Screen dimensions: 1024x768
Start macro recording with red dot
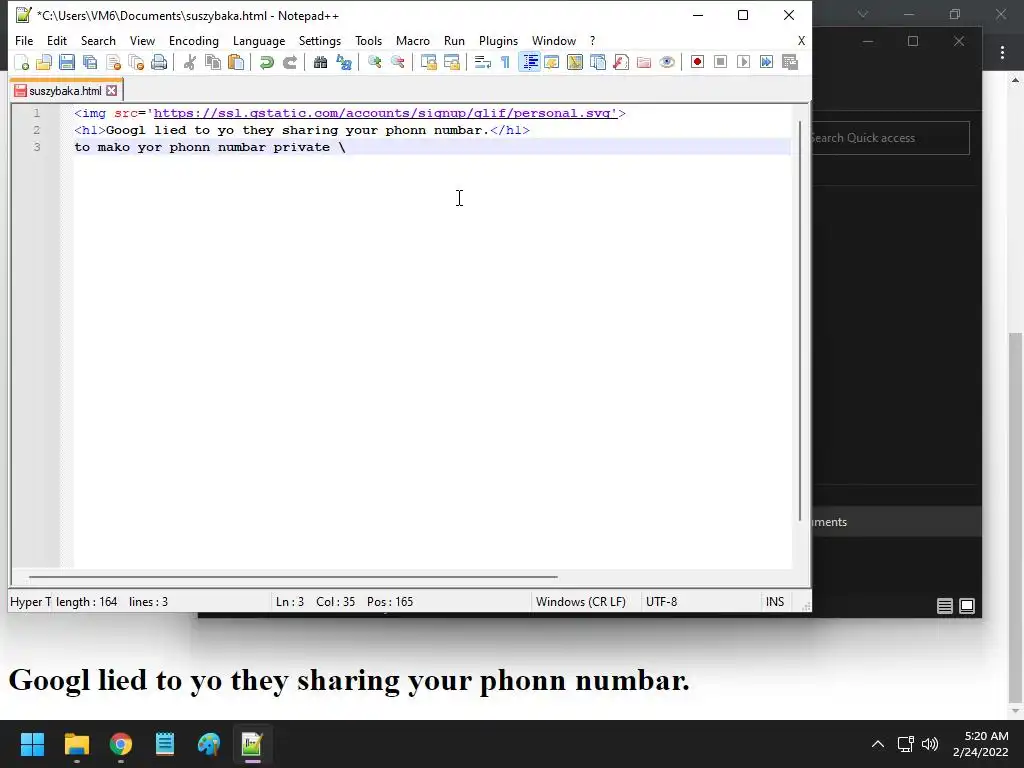click(697, 62)
